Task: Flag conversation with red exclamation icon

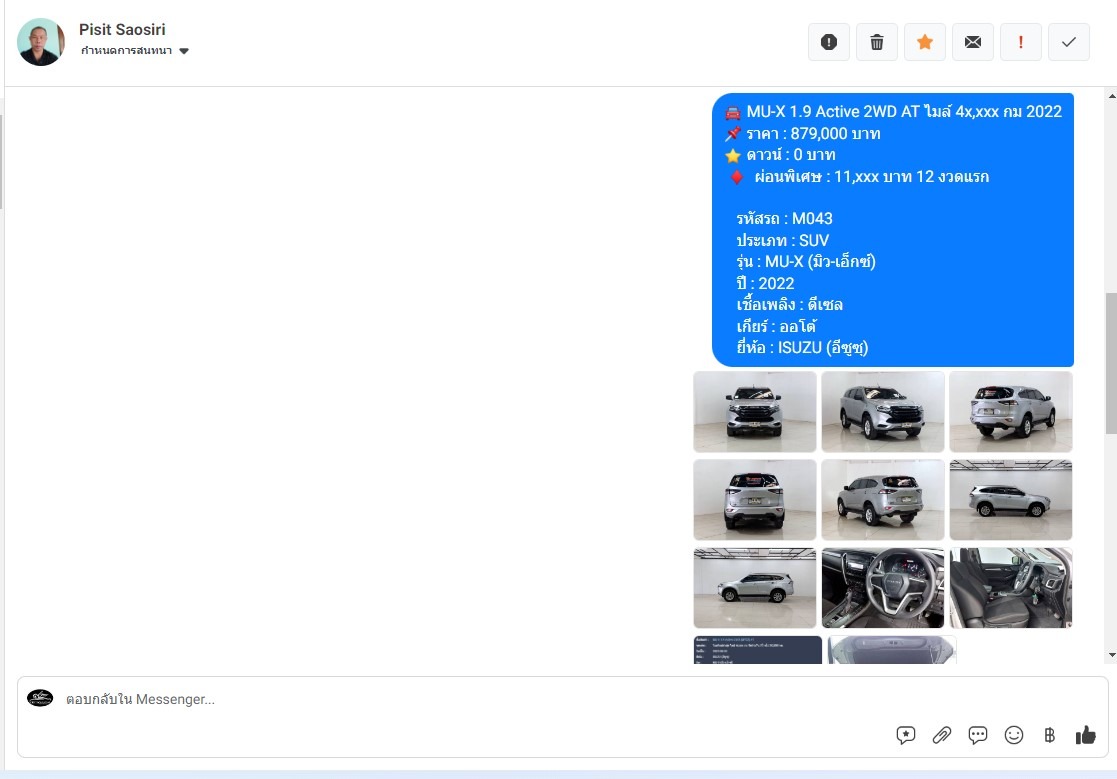Action: point(1021,42)
